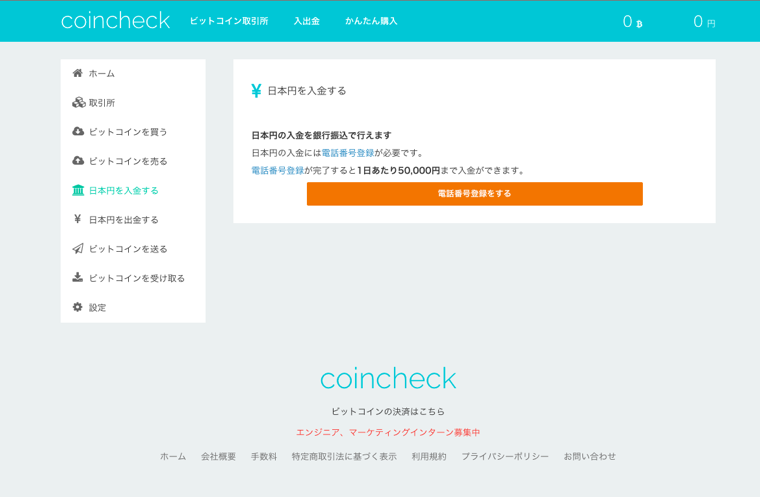The image size is (760, 497).
Task: Click the coins icon beside 取引所
Action: [79, 102]
